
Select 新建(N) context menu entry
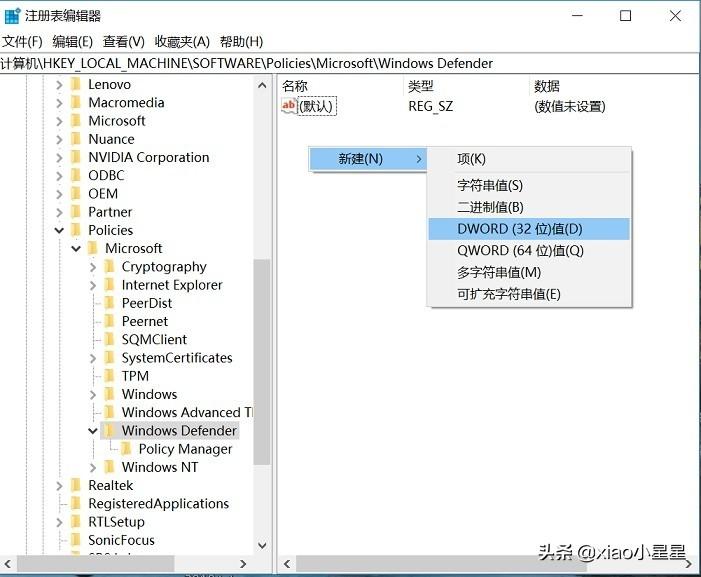367,159
